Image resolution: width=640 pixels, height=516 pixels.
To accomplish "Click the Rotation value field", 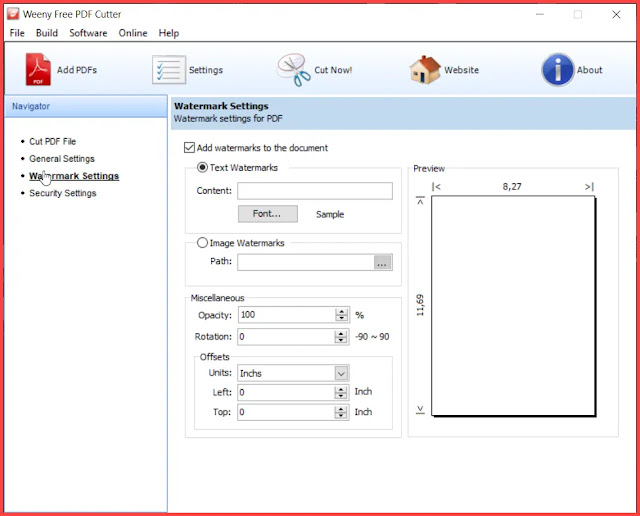I will click(287, 337).
